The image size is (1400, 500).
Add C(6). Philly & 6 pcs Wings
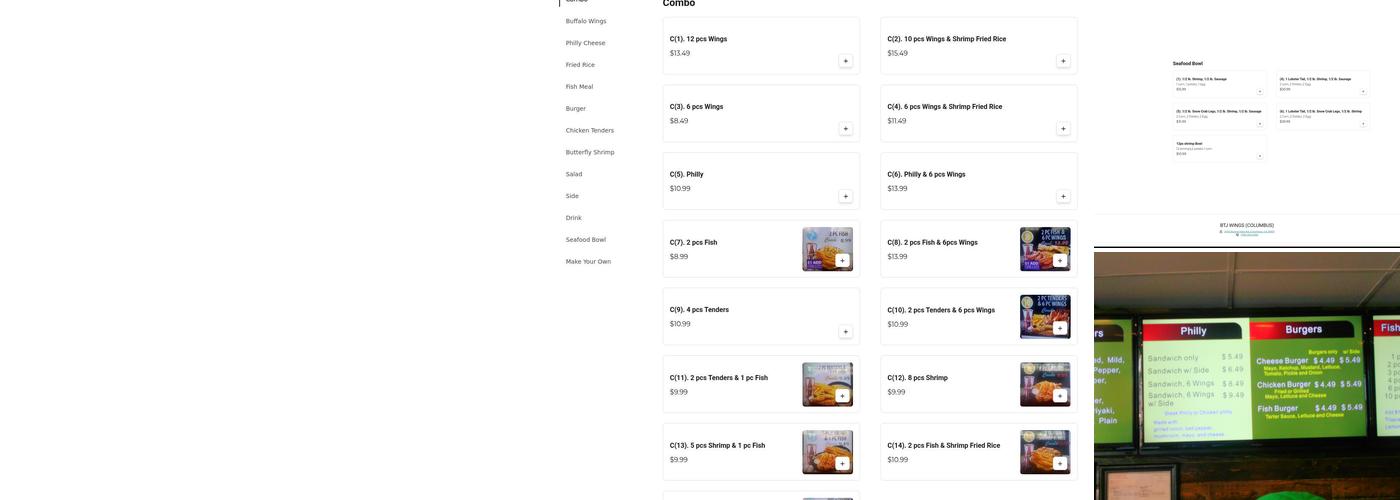tap(1063, 197)
